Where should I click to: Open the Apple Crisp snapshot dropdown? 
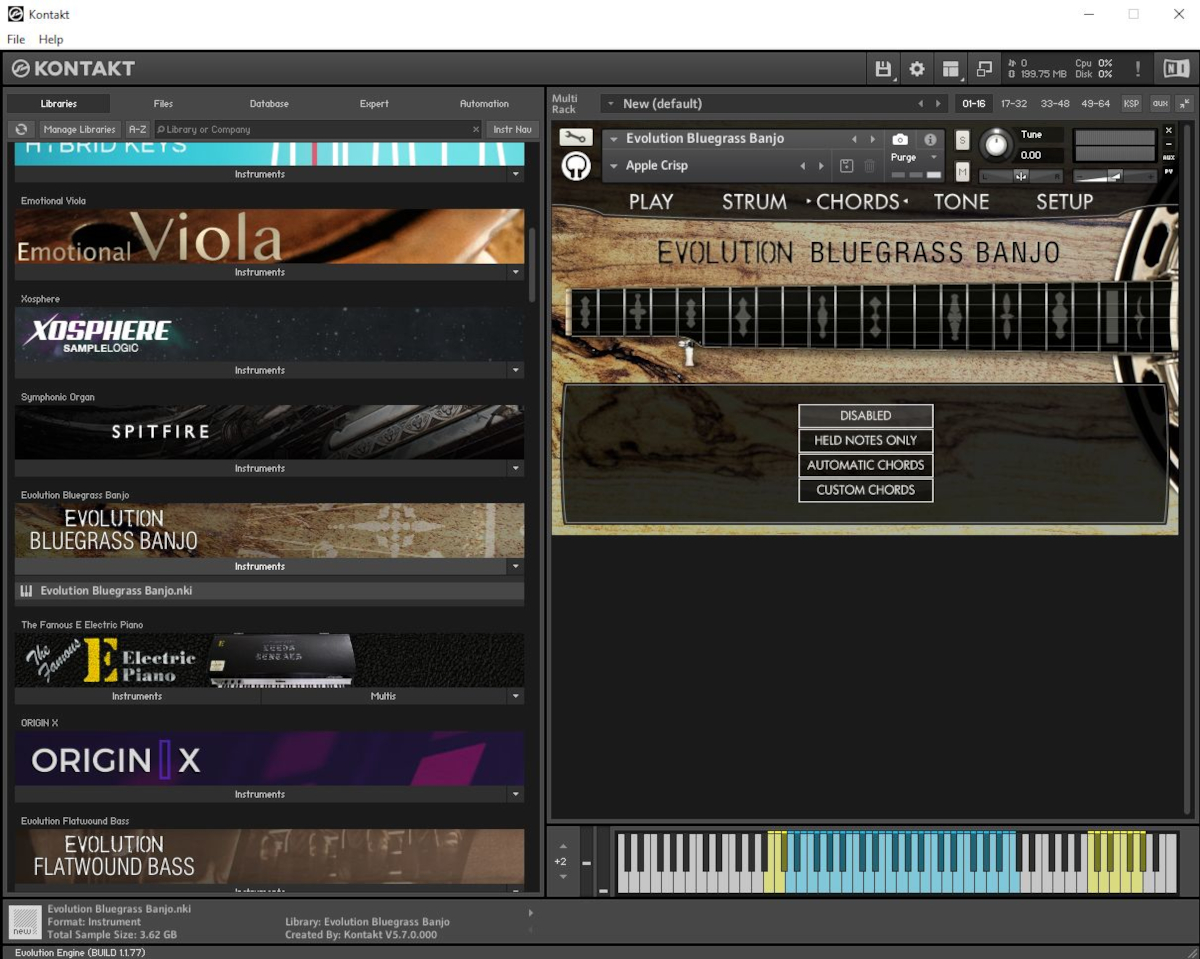[x=613, y=166]
